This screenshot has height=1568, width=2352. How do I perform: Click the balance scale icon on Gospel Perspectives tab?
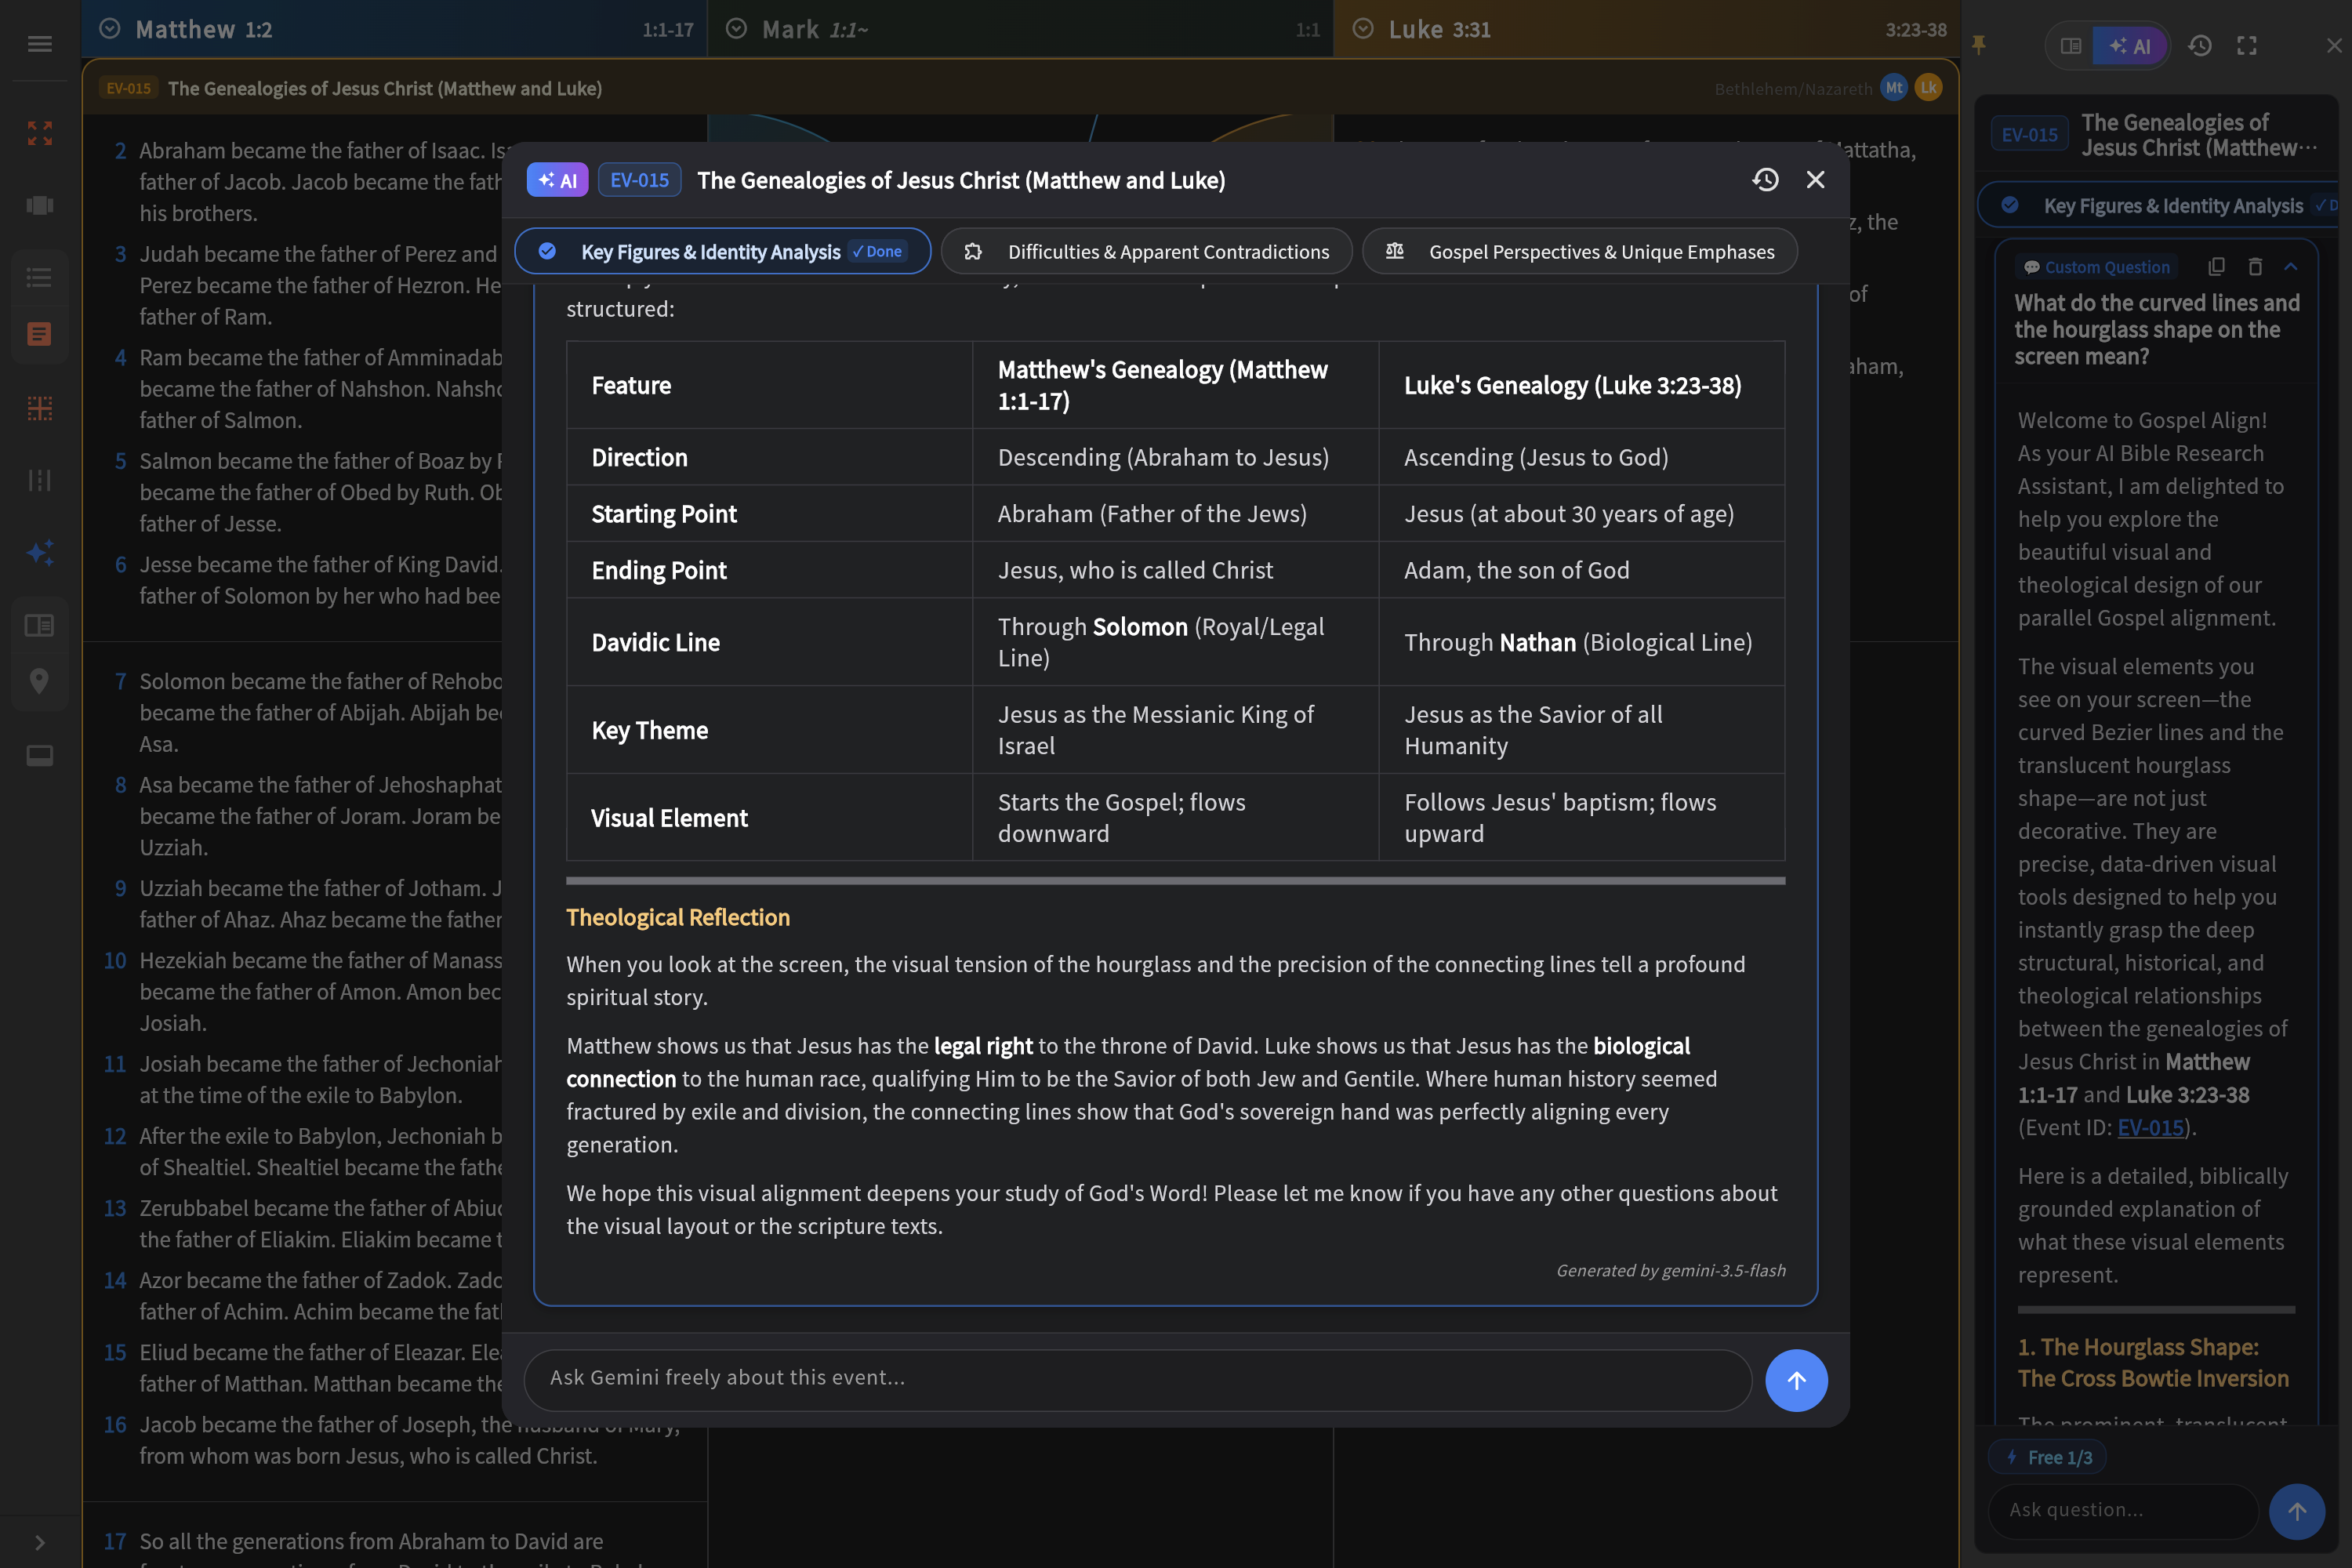[x=1394, y=251]
